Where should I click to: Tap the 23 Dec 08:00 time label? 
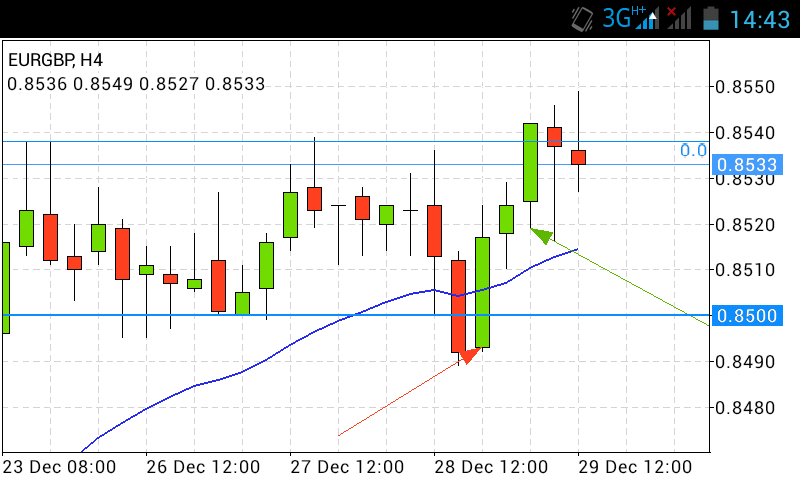59,467
